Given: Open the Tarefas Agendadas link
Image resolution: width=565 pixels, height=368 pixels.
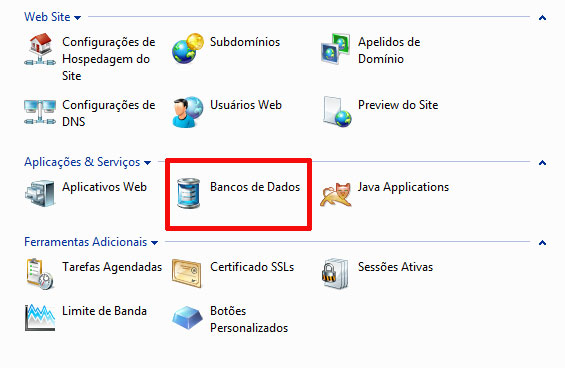Looking at the screenshot, I should click(x=112, y=267).
